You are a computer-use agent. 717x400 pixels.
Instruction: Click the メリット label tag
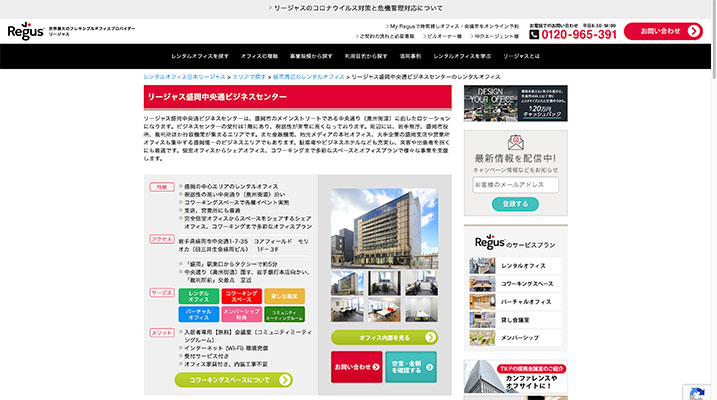161,333
